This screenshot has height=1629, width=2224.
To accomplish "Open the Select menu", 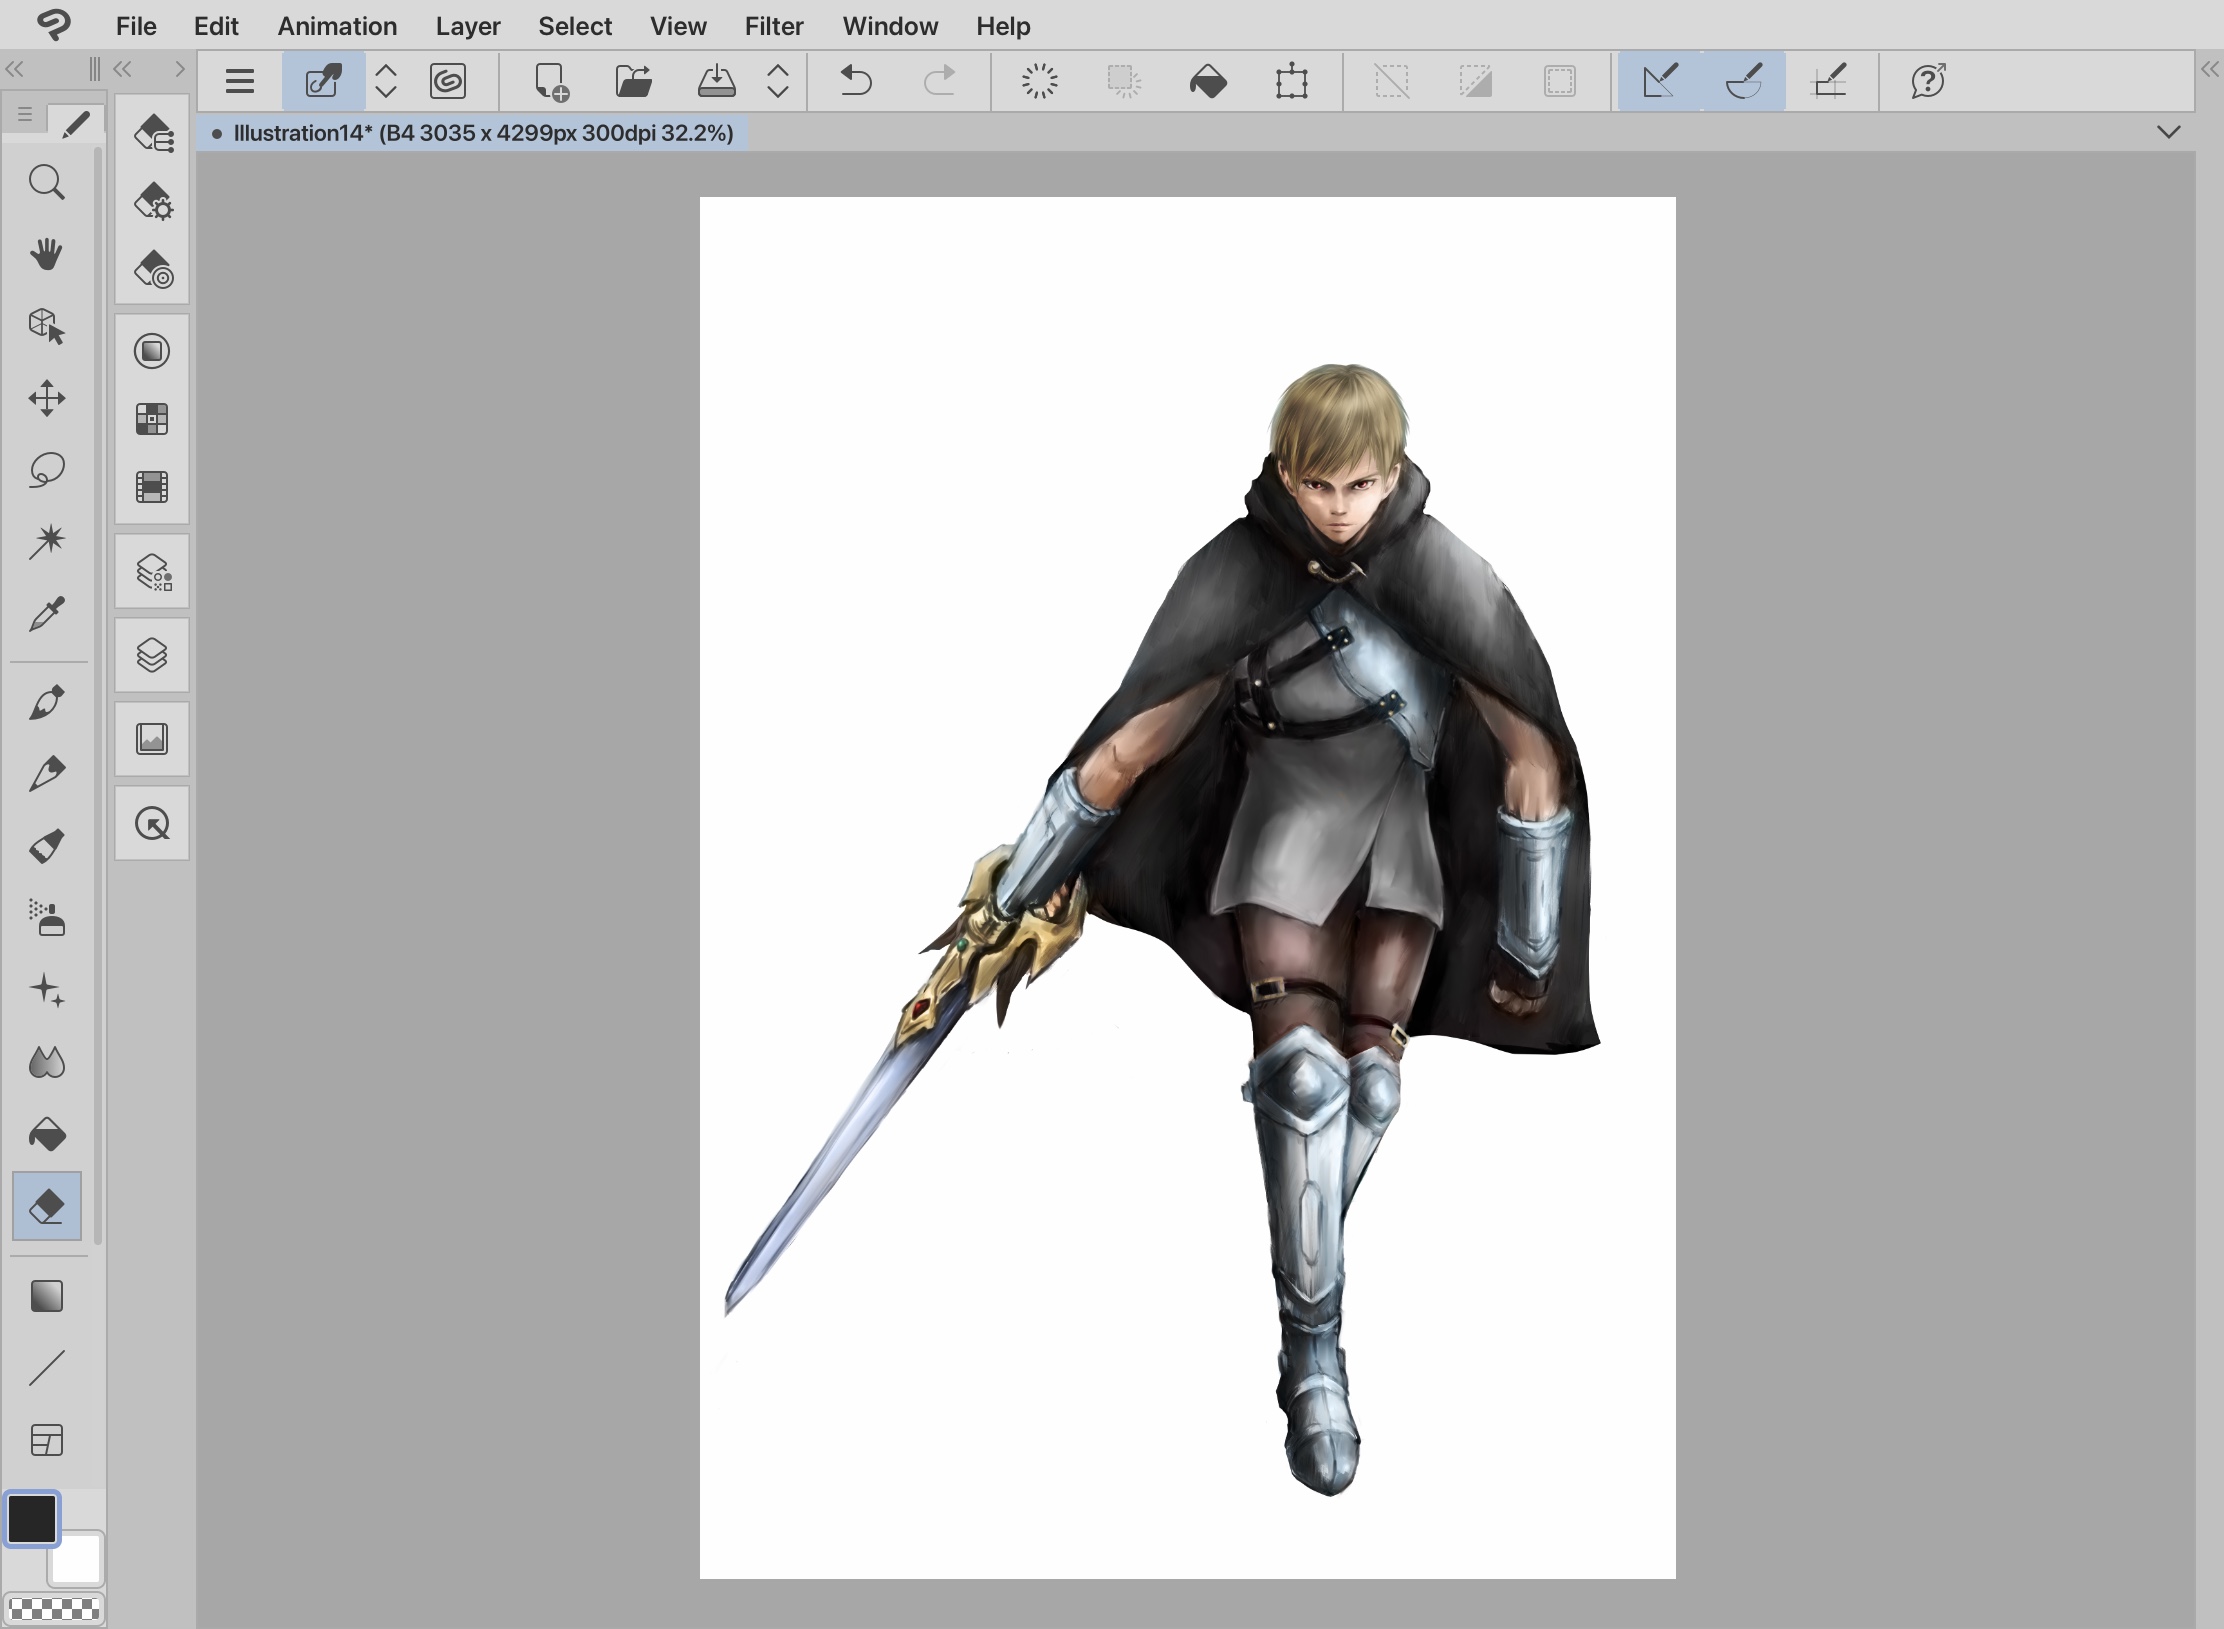I will (575, 26).
